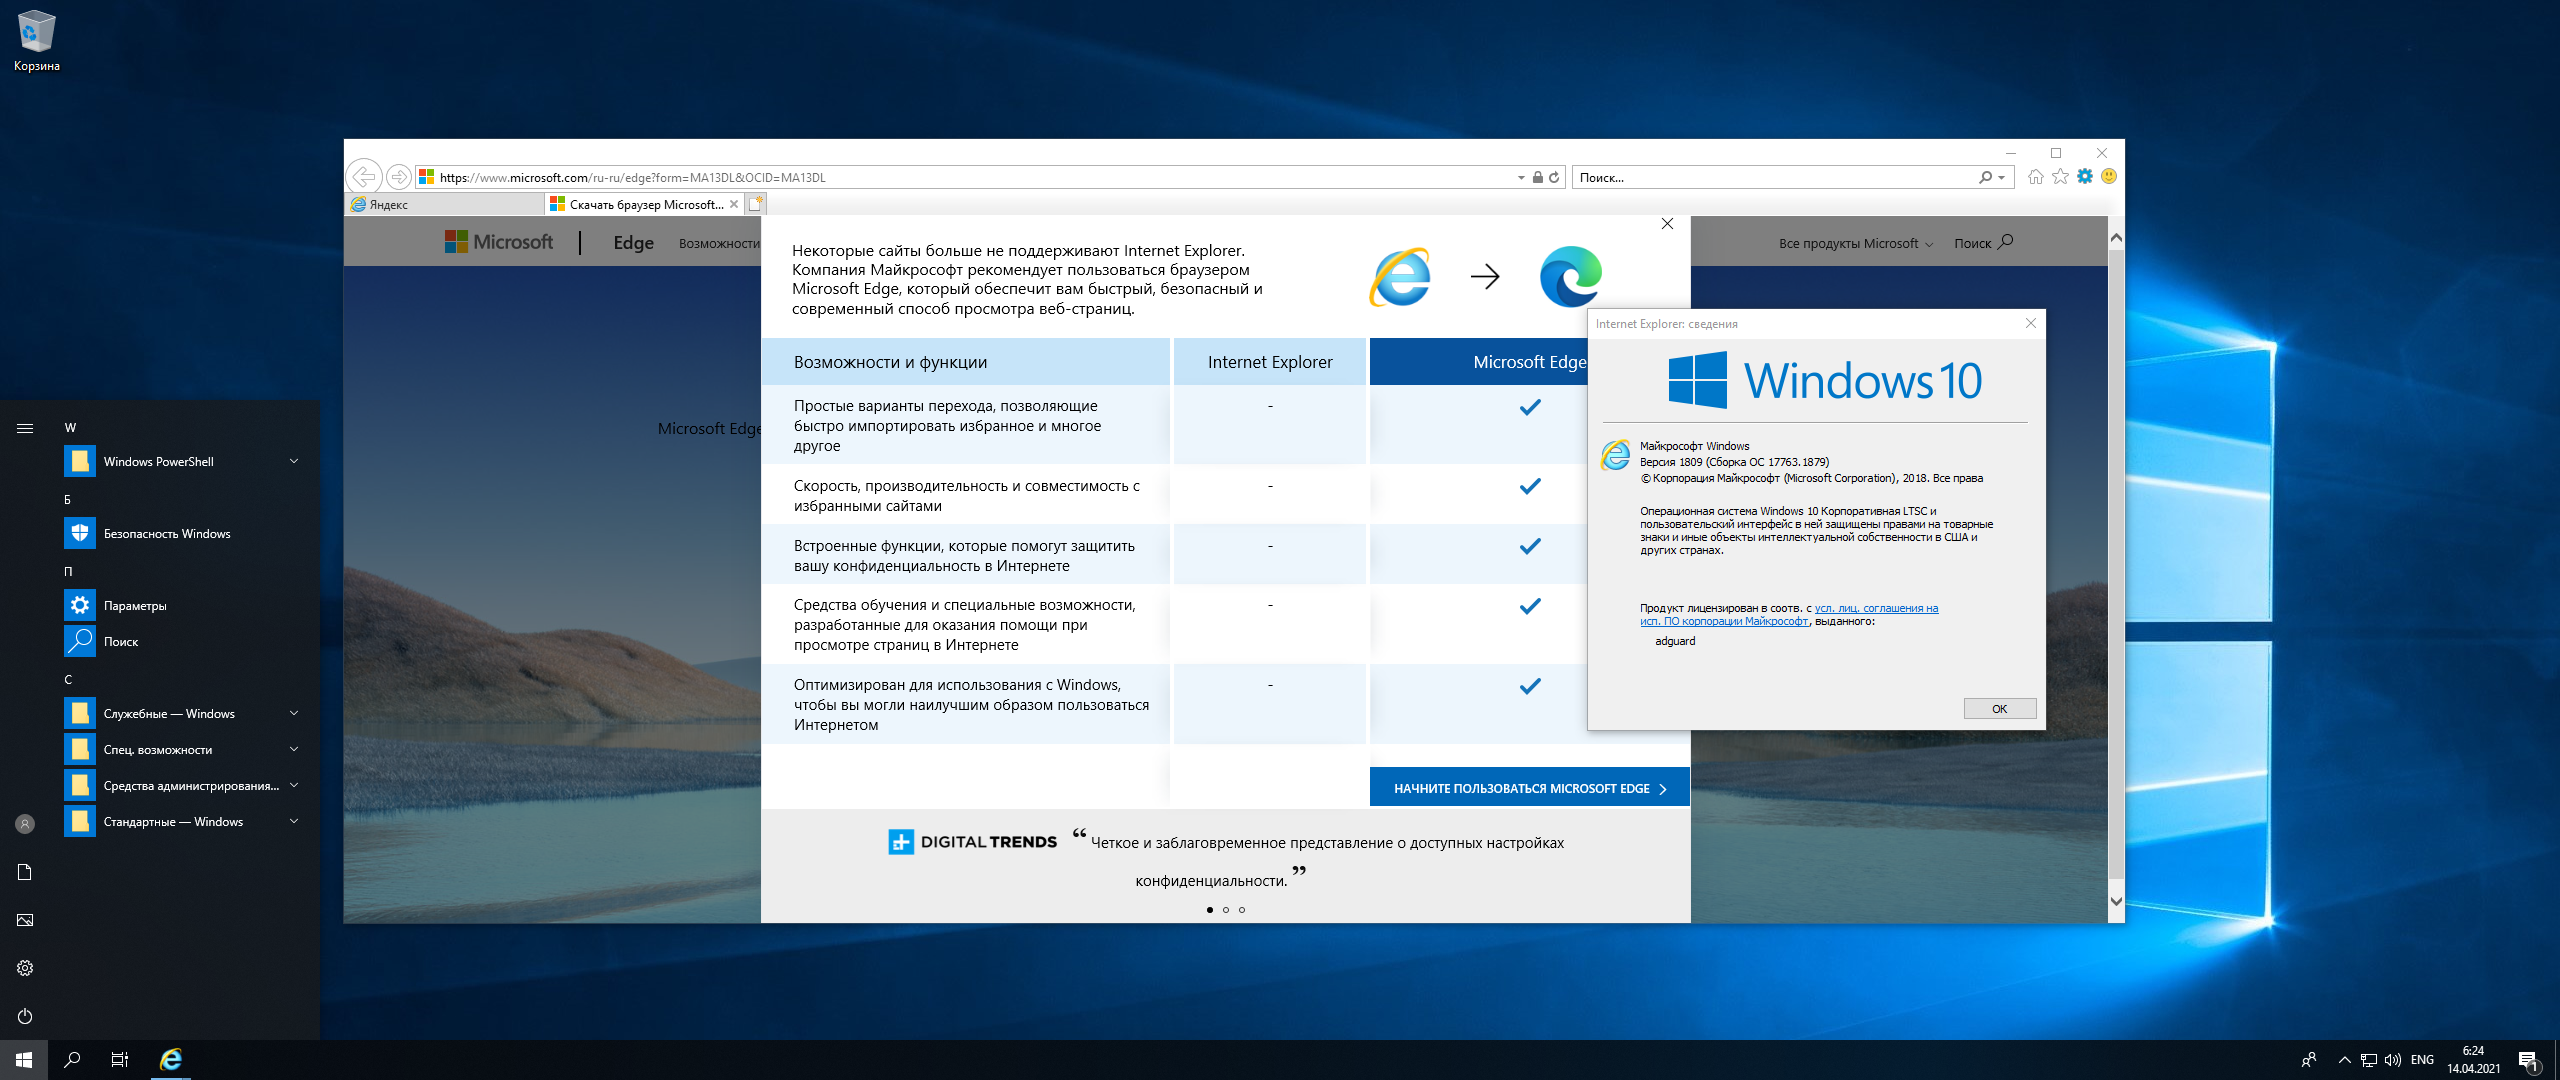This screenshot has height=1080, width=2560.
Task: Open the license terms link in about dialog
Action: pos(1788,614)
